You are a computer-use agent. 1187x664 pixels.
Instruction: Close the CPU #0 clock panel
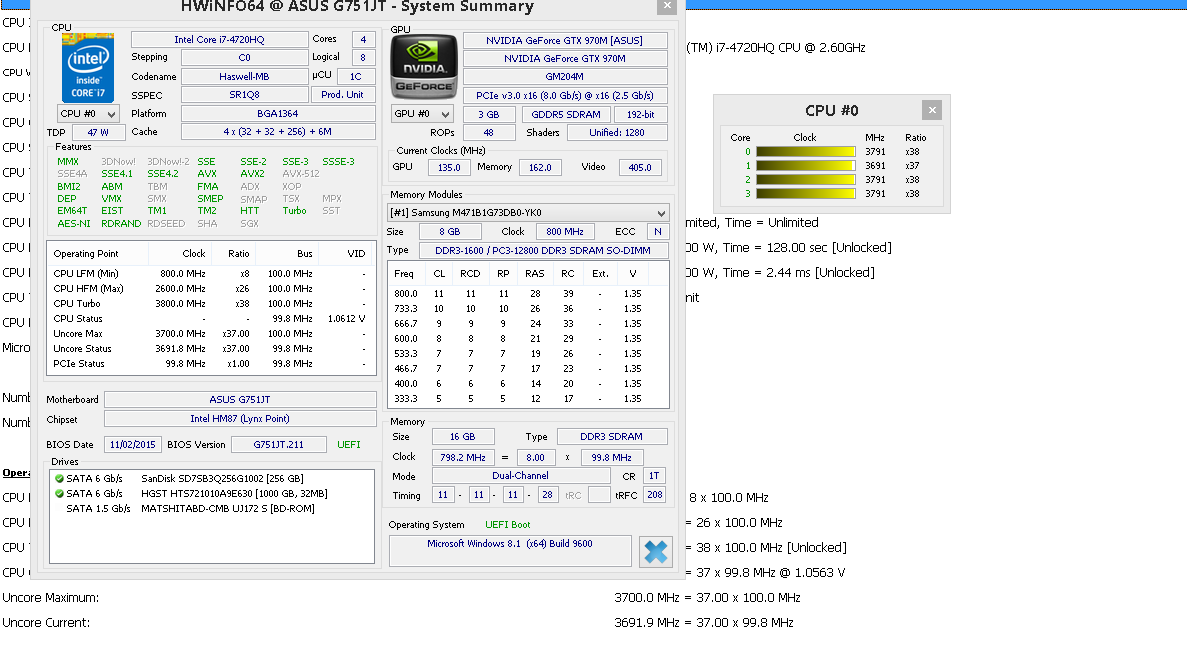(x=932, y=111)
